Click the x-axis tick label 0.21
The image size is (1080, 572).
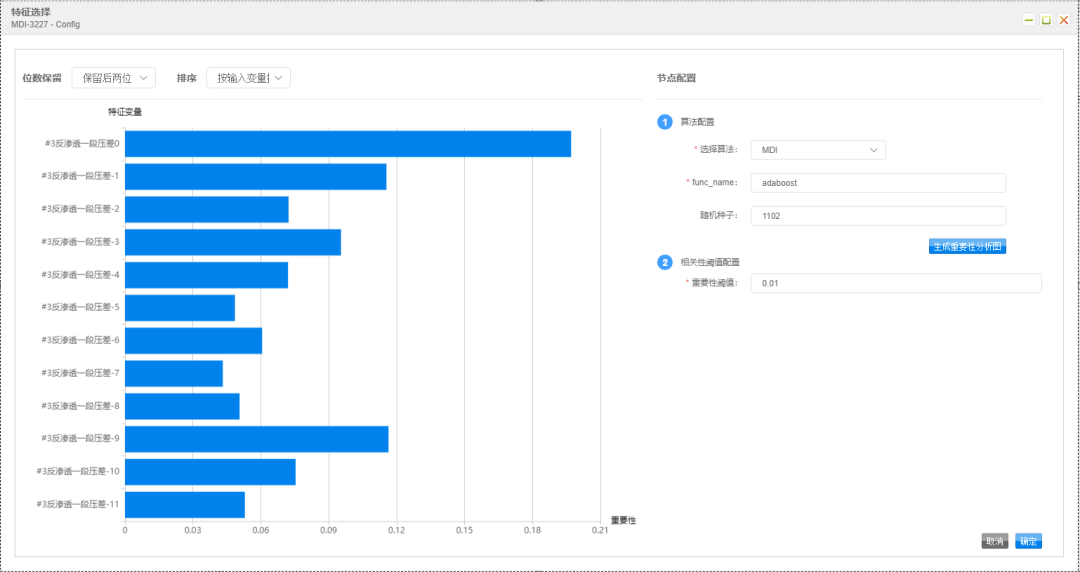[x=600, y=531]
